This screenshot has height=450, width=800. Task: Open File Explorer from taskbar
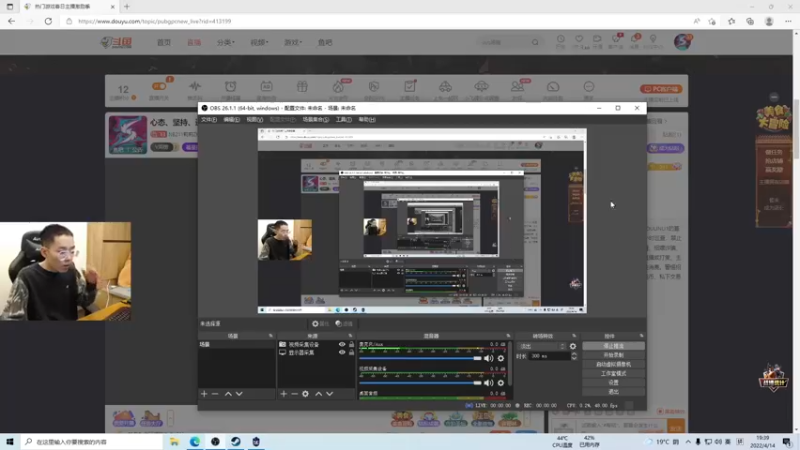(x=174, y=442)
